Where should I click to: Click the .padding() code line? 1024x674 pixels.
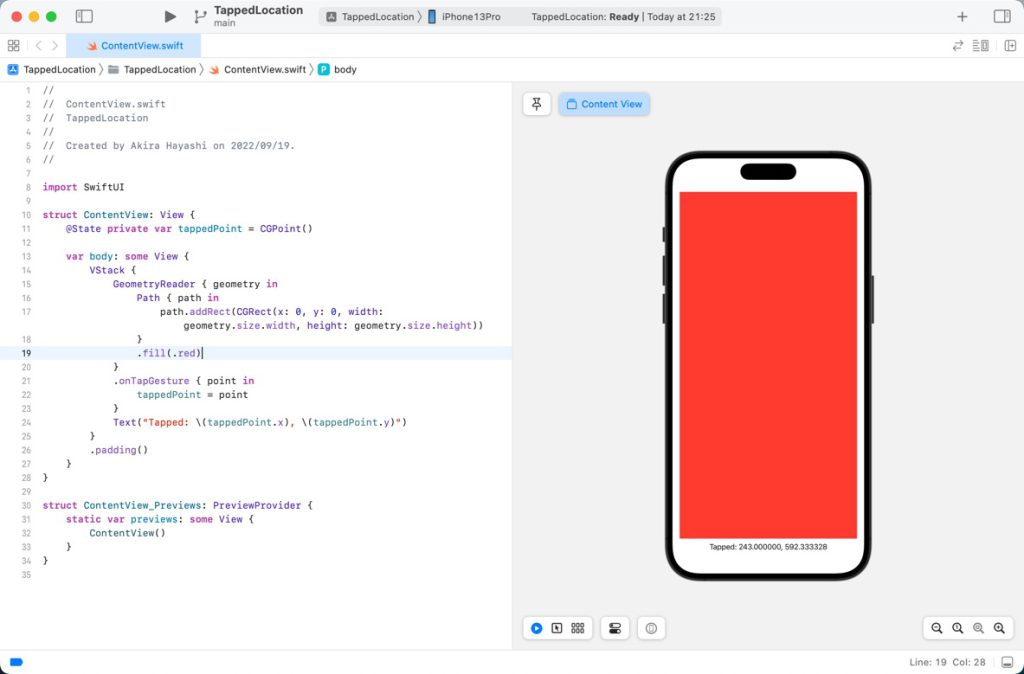[x=119, y=450]
